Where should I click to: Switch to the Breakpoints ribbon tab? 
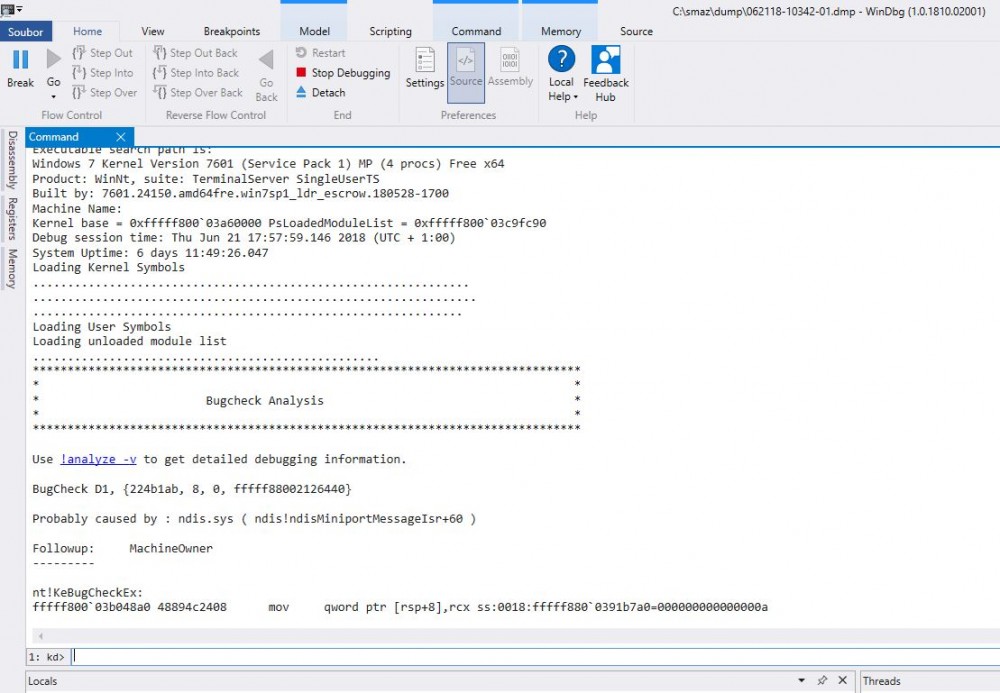coord(231,31)
